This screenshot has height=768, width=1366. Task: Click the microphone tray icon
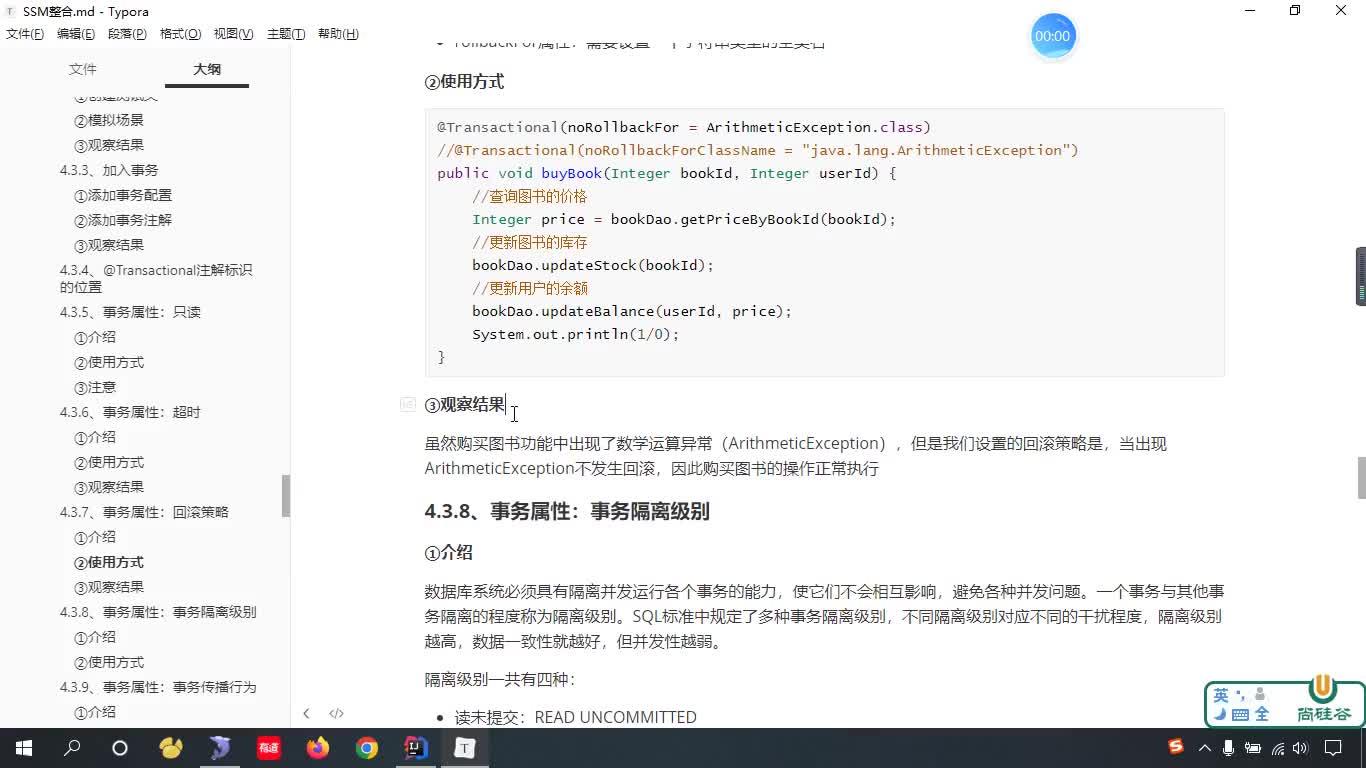tap(1229, 748)
